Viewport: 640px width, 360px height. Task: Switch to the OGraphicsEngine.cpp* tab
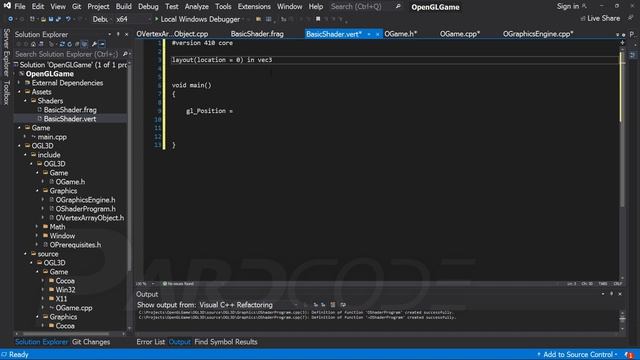pyautogui.click(x=538, y=34)
